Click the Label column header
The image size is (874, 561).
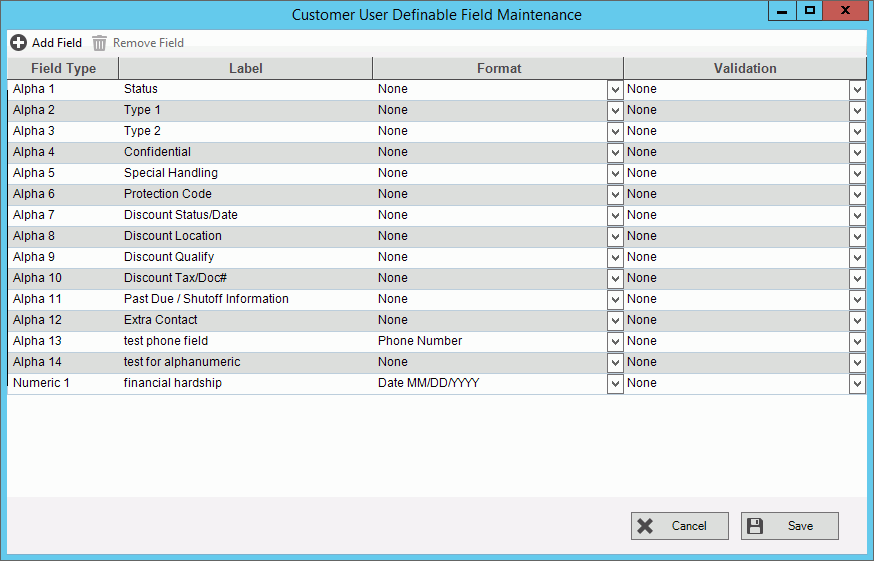245,68
